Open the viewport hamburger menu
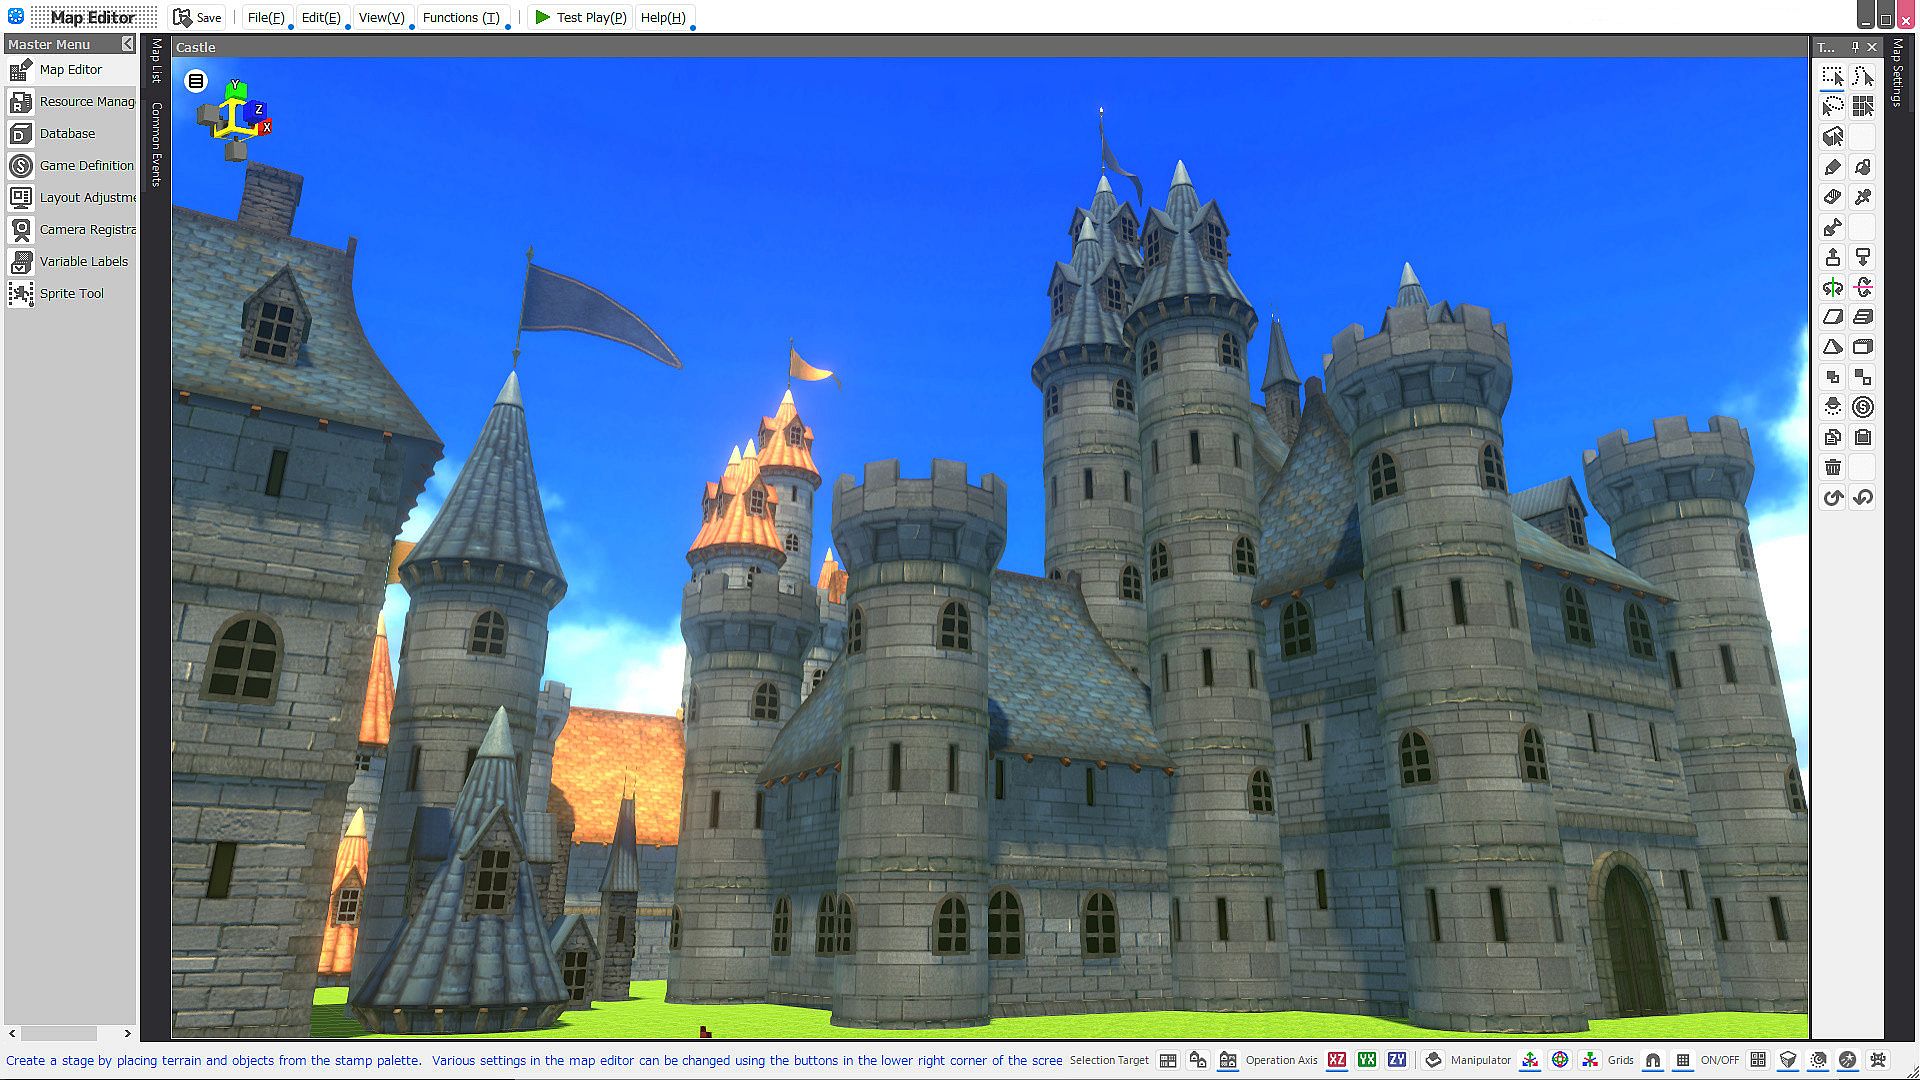 (x=196, y=81)
